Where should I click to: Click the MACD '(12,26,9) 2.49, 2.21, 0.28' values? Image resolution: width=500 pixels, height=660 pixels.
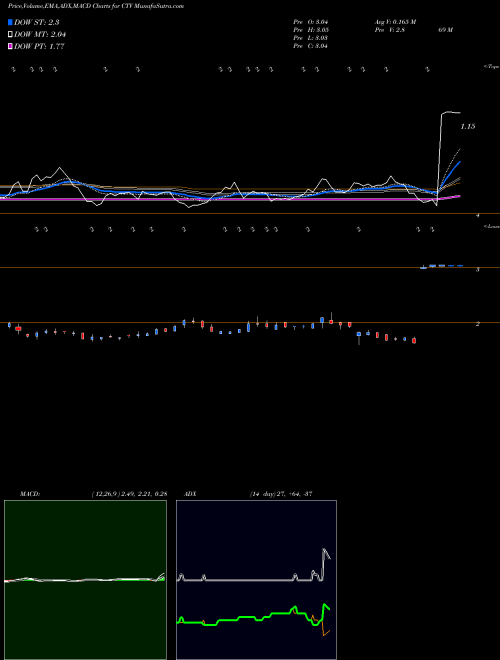coord(130,494)
